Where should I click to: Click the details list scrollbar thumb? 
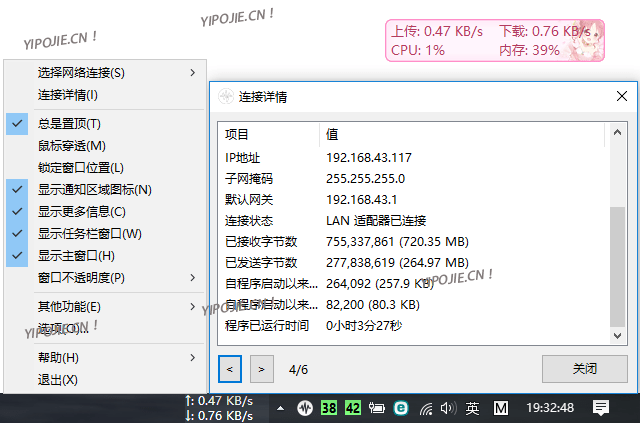tap(618, 267)
